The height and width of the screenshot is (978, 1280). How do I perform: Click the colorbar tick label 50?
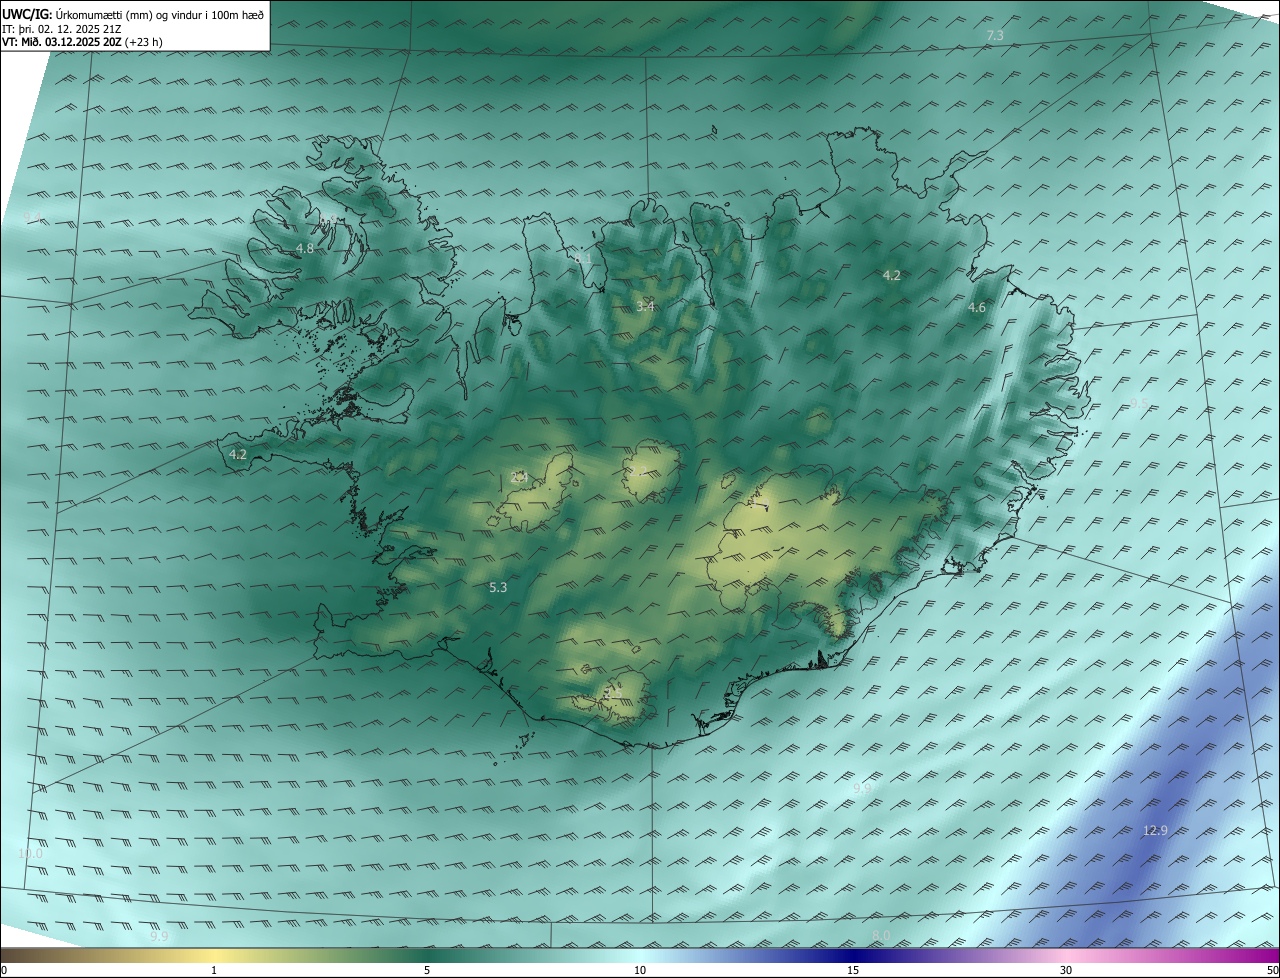pos(1272,970)
